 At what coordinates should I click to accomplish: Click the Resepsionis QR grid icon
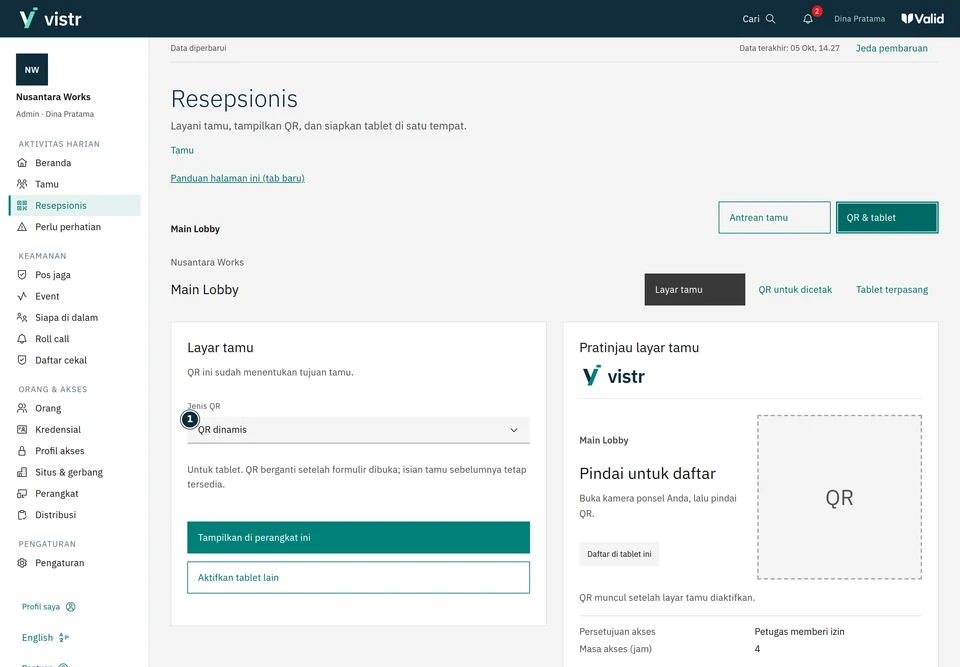(22, 206)
